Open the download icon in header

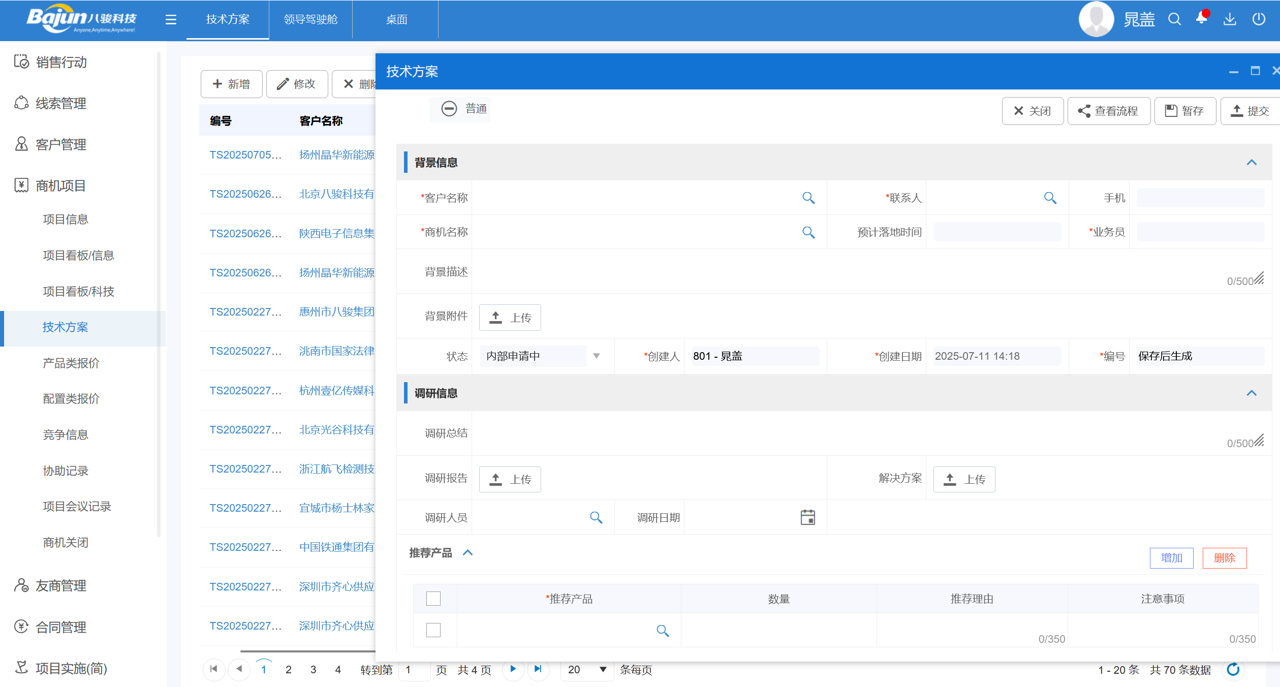coord(1230,19)
